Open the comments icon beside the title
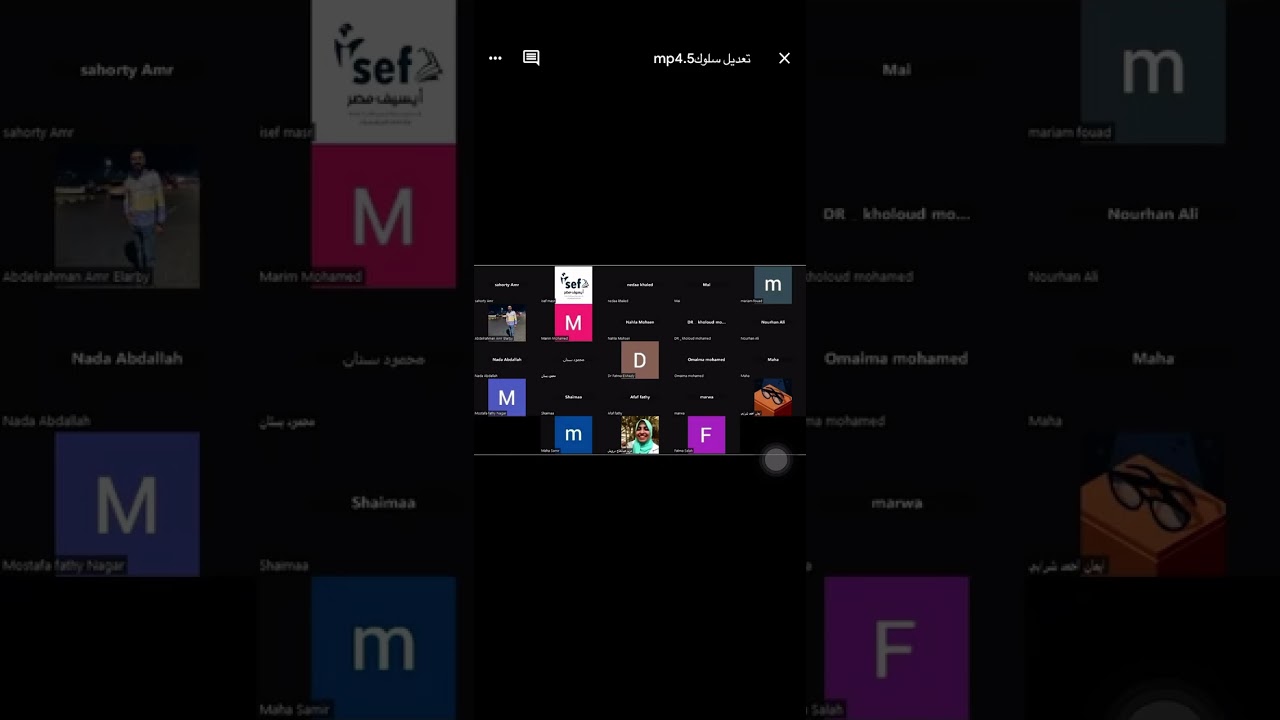Screen dimensions: 1280x720 point(532,58)
